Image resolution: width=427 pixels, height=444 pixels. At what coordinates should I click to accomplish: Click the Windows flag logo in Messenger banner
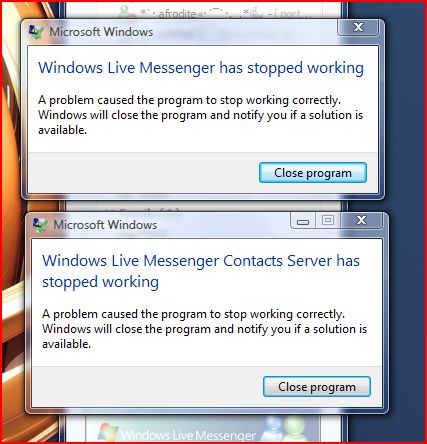(x=108, y=432)
